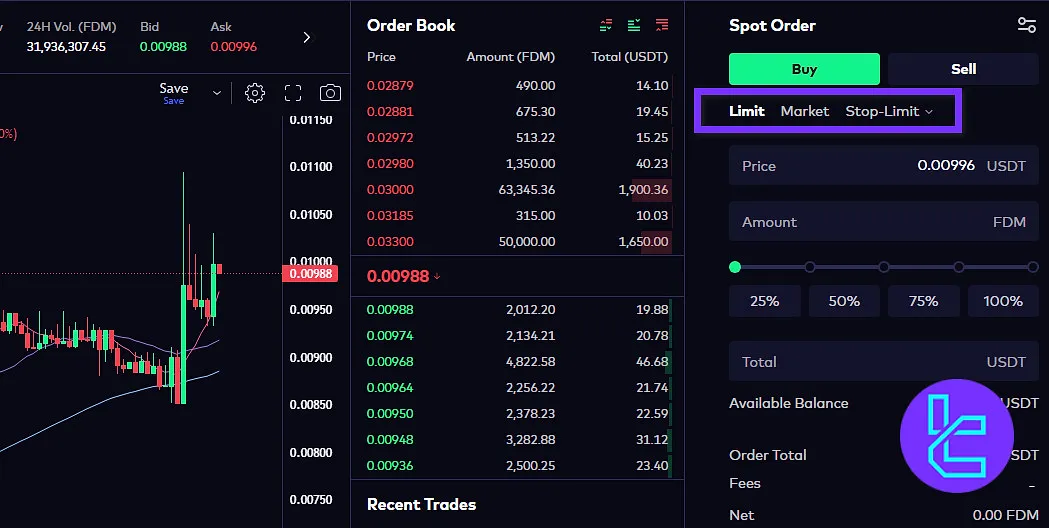Click the right arrow beside Ask price

(x=306, y=38)
